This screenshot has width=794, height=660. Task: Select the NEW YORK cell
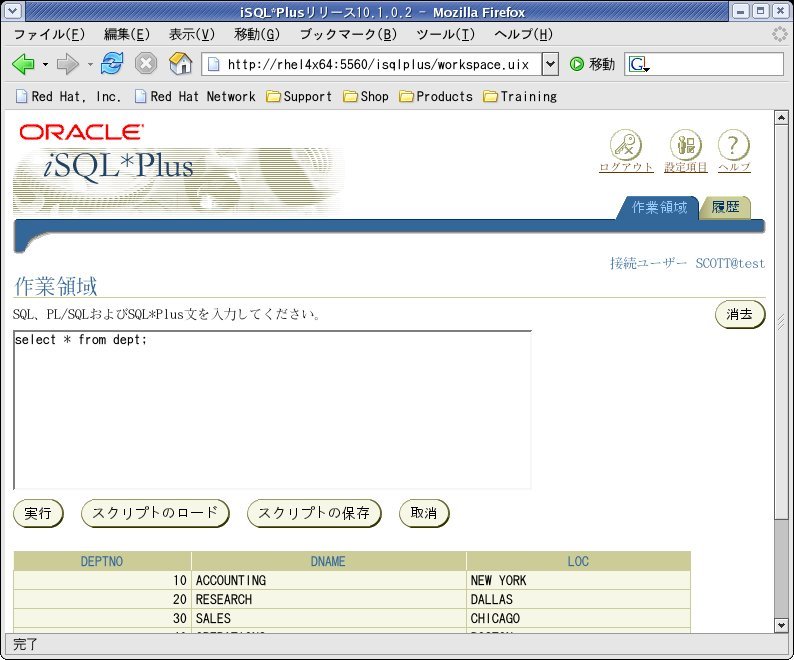[578, 580]
